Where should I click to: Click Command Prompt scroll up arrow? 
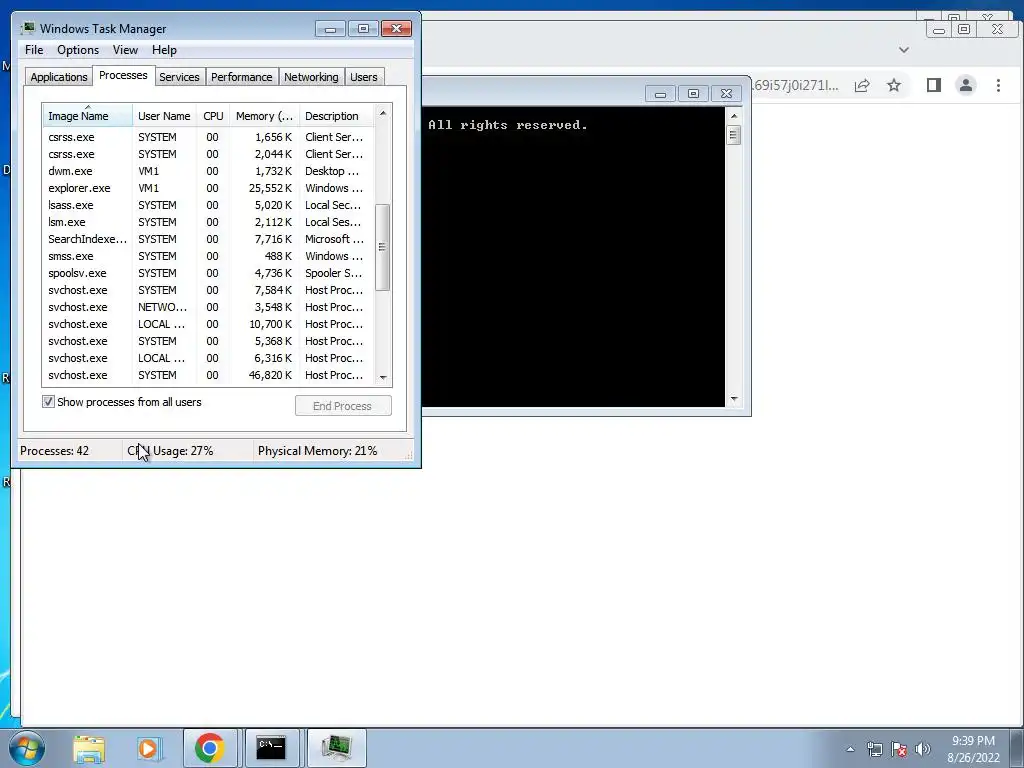click(x=734, y=116)
